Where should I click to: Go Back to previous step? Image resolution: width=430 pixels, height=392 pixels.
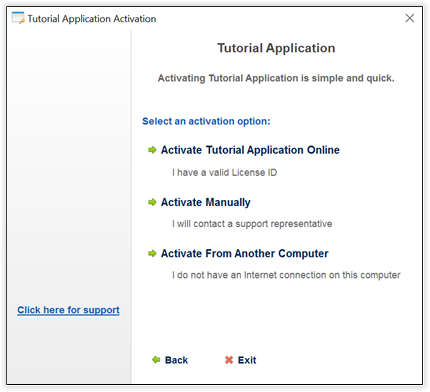176,360
